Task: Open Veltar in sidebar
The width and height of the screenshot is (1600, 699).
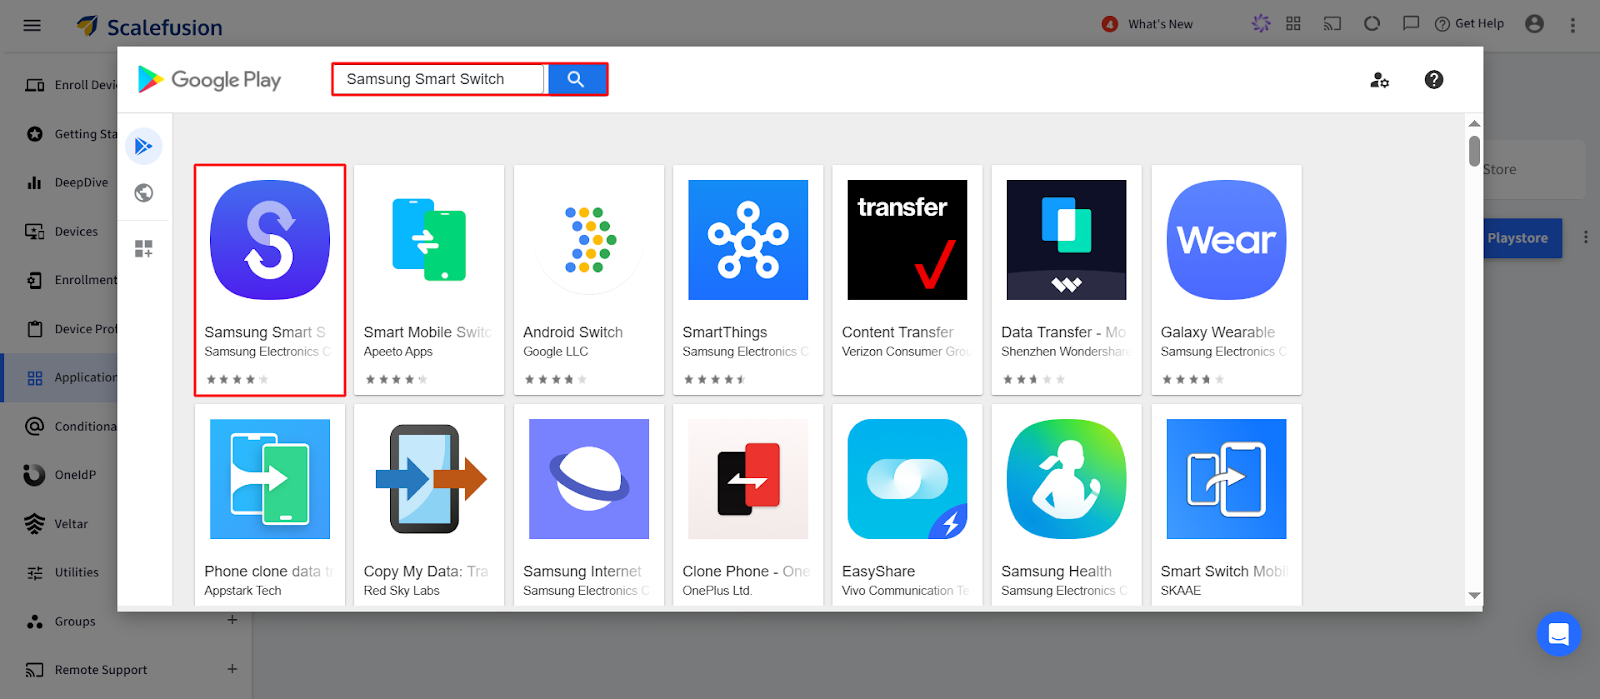Action: click(x=57, y=524)
